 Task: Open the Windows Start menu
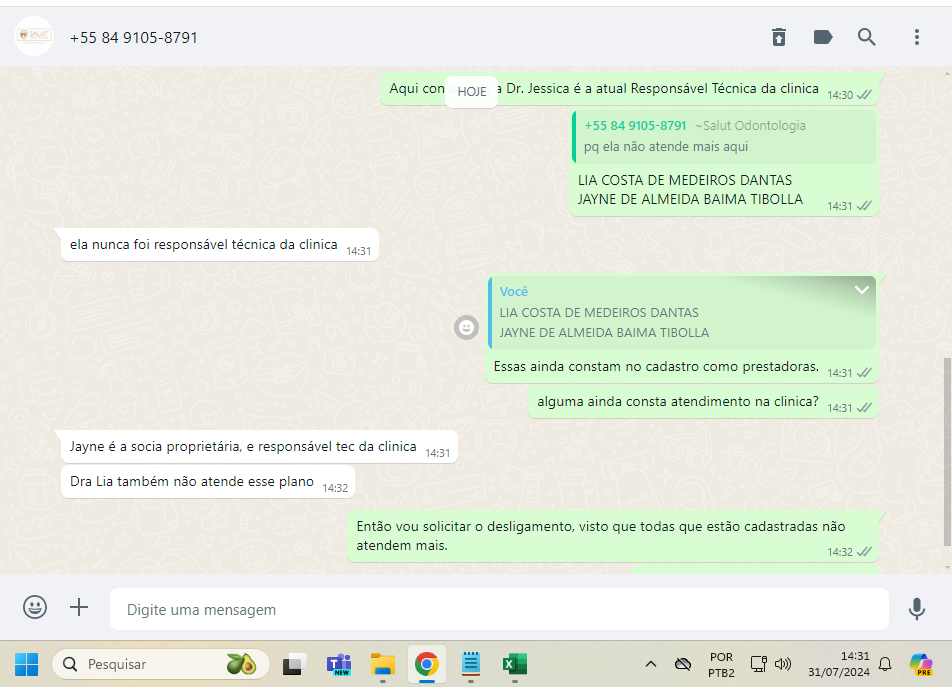[x=26, y=664]
